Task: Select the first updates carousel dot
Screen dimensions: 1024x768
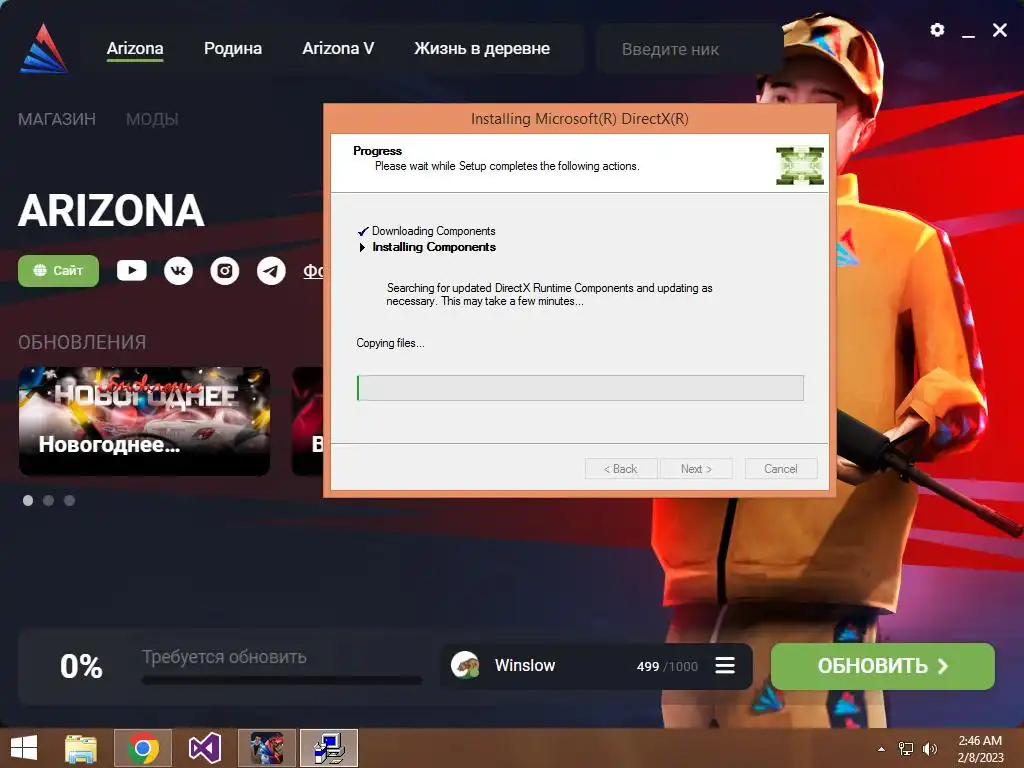Action: 28,500
